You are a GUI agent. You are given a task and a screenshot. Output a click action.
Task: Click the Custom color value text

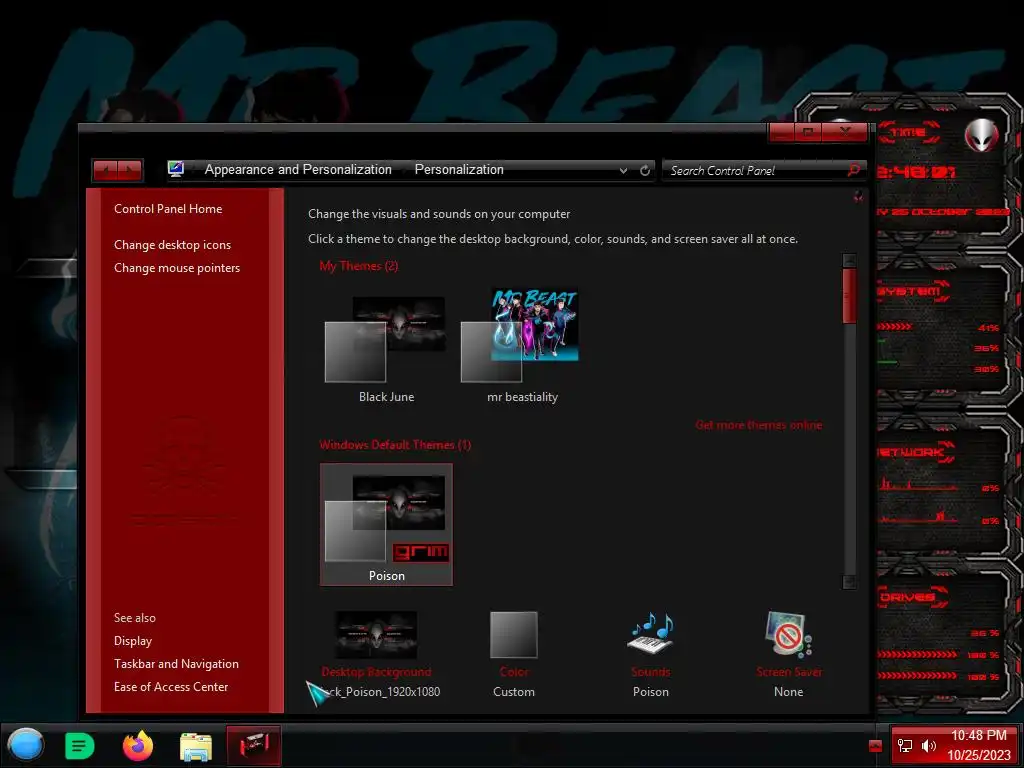click(514, 692)
